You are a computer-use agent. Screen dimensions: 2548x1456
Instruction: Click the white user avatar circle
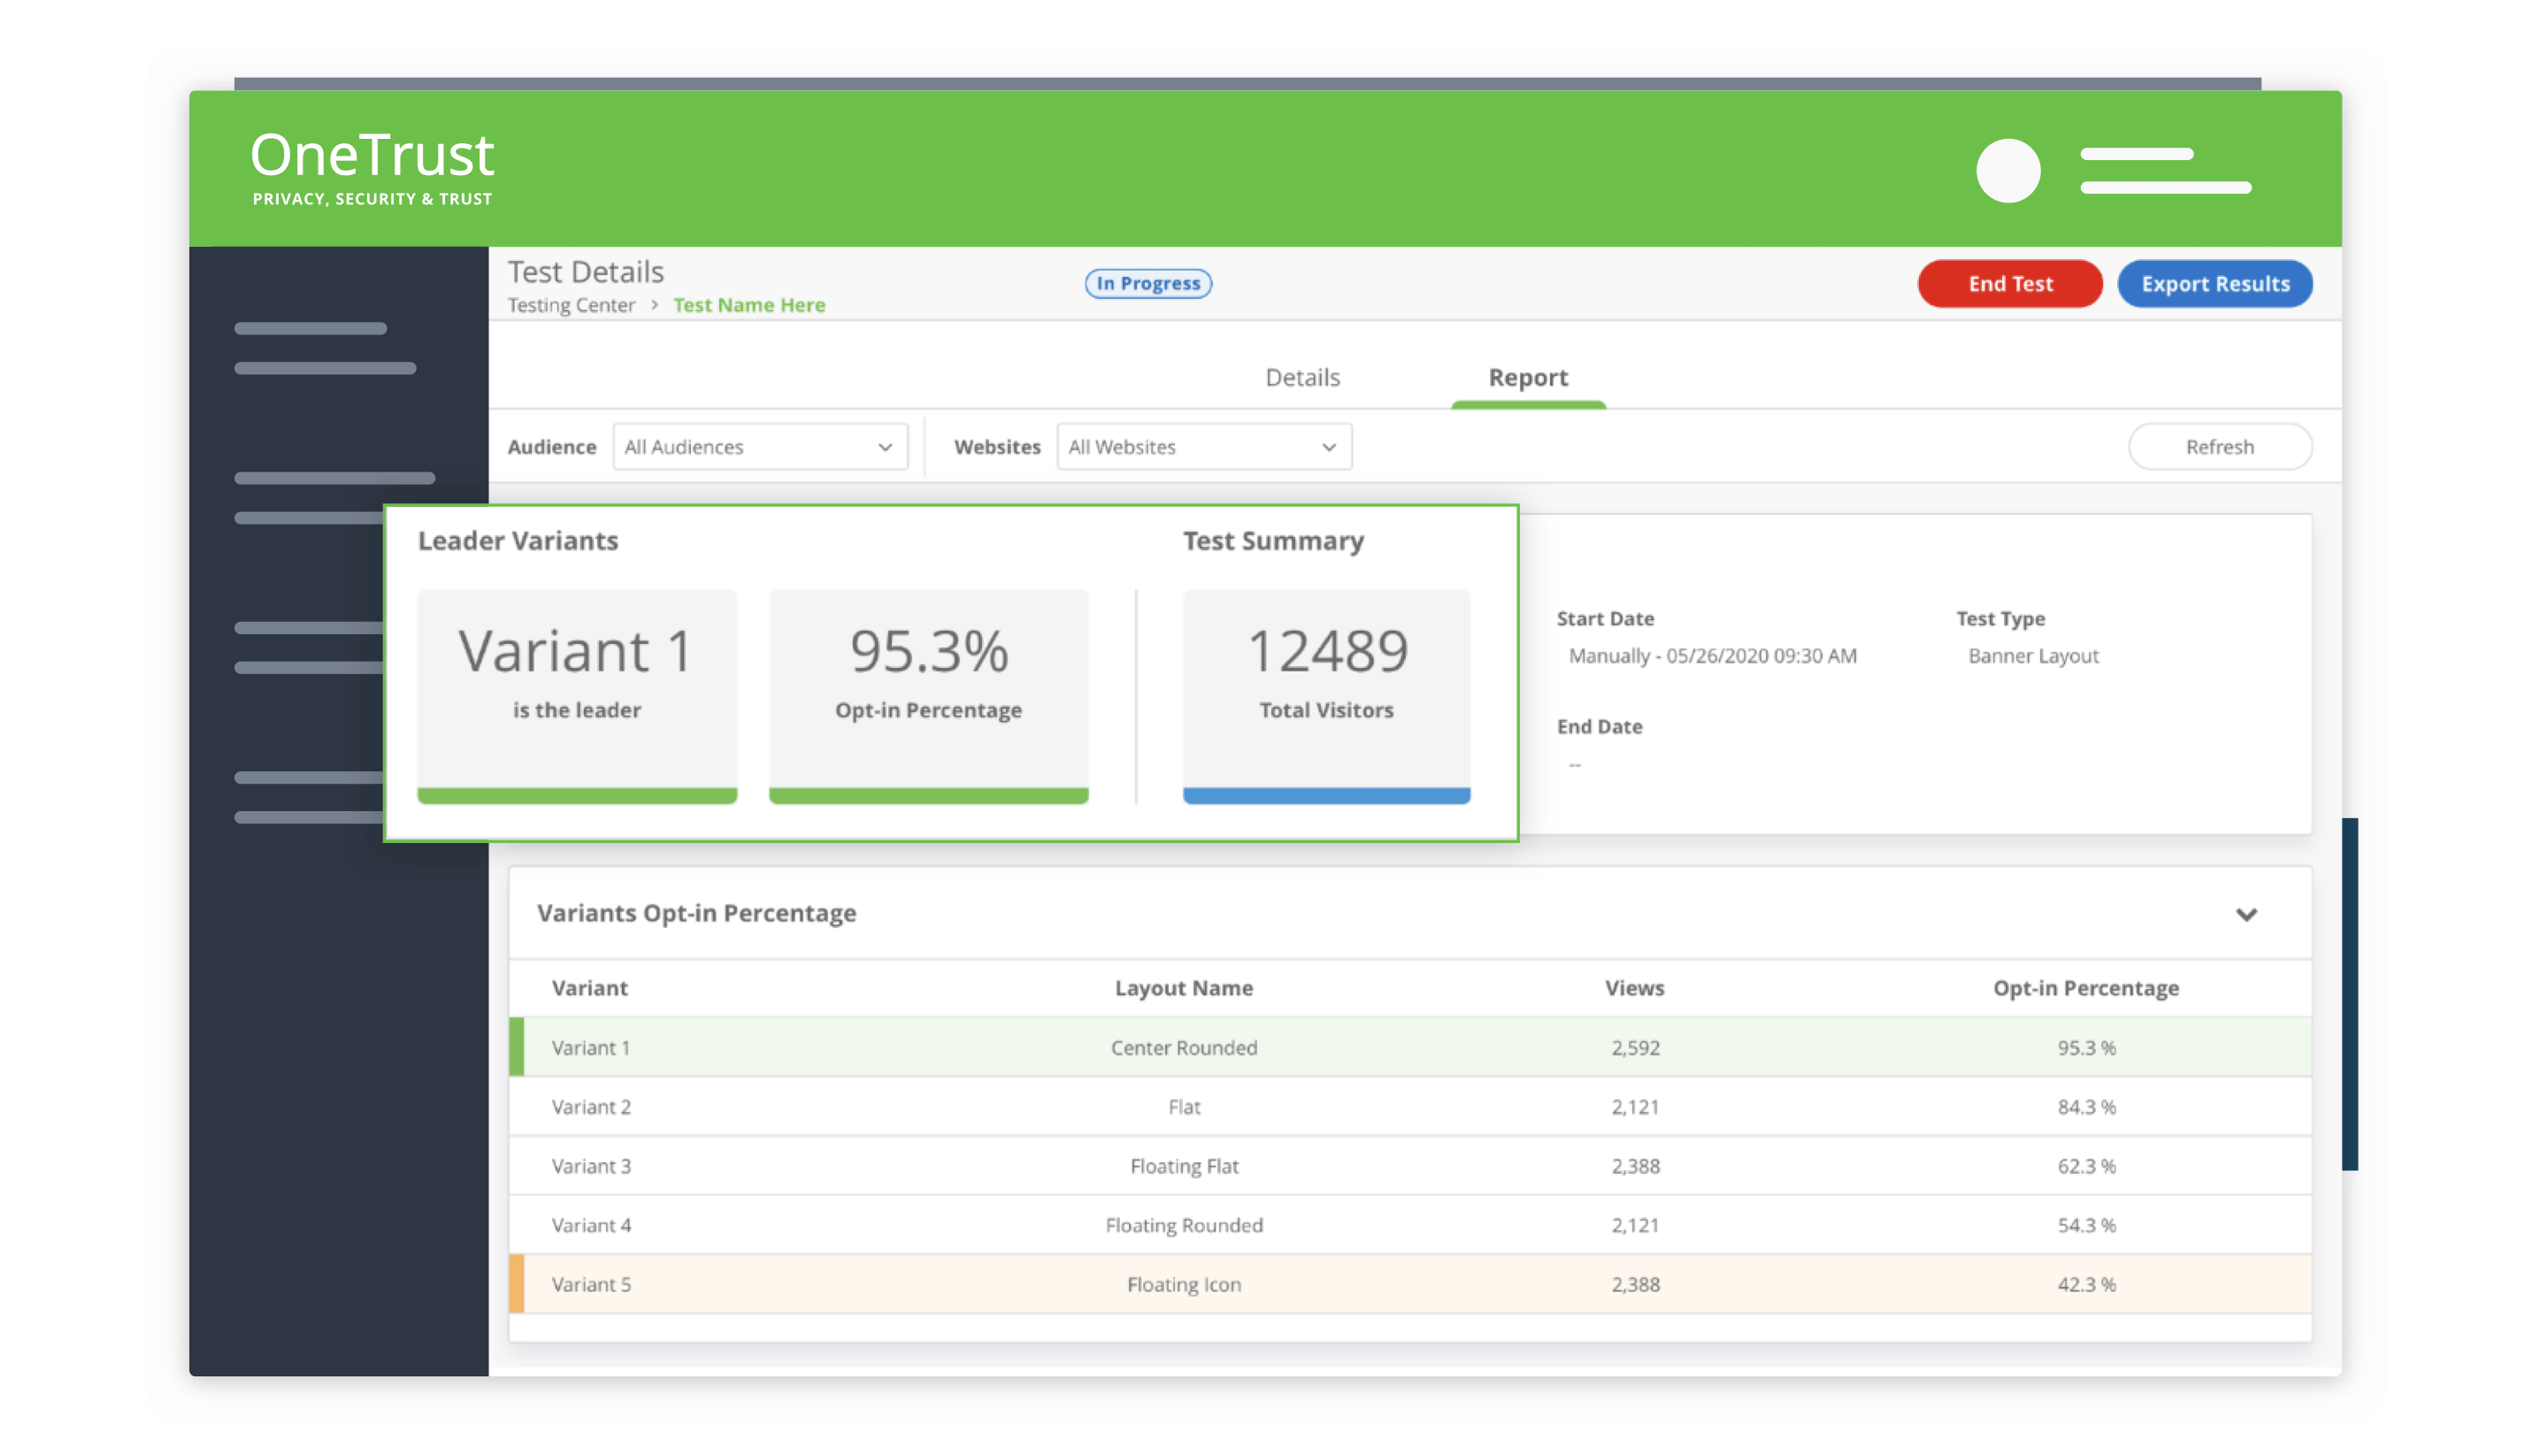2008,171
